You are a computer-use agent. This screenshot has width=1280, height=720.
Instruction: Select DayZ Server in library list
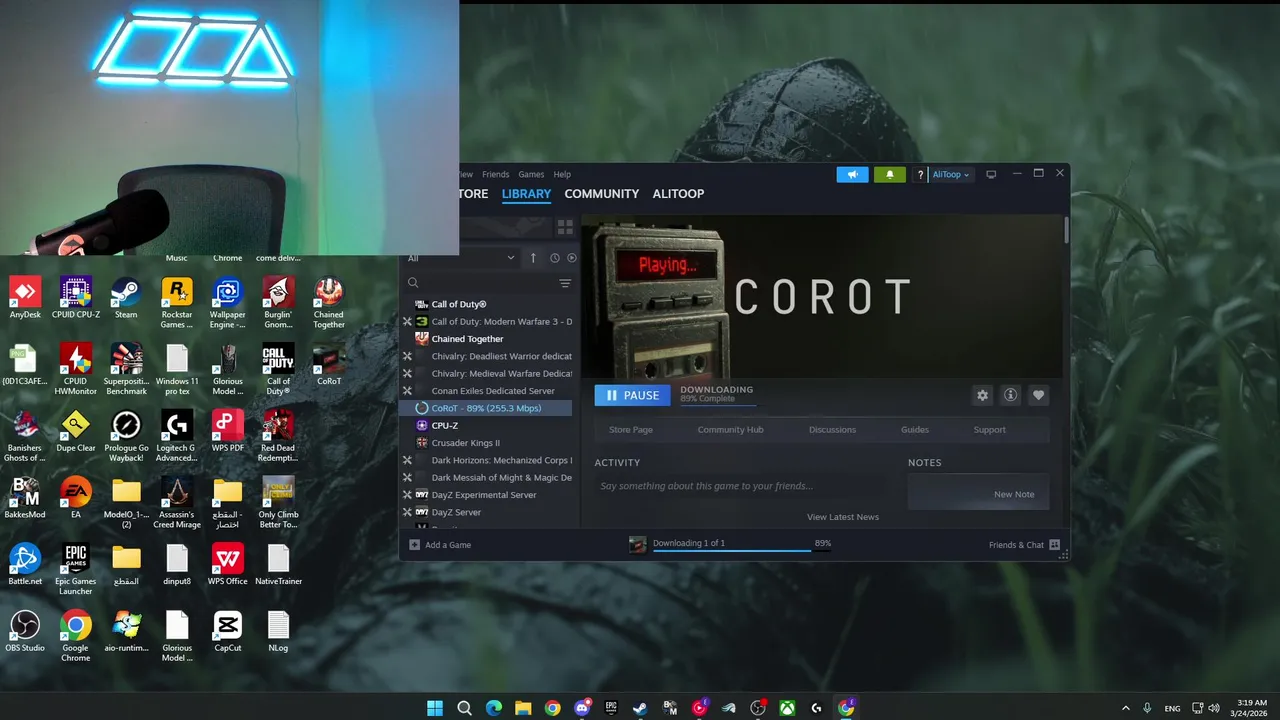(487, 512)
